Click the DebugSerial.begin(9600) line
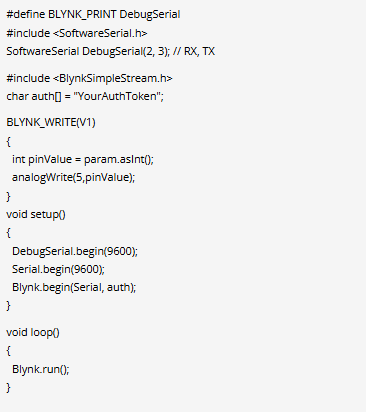 coord(75,251)
